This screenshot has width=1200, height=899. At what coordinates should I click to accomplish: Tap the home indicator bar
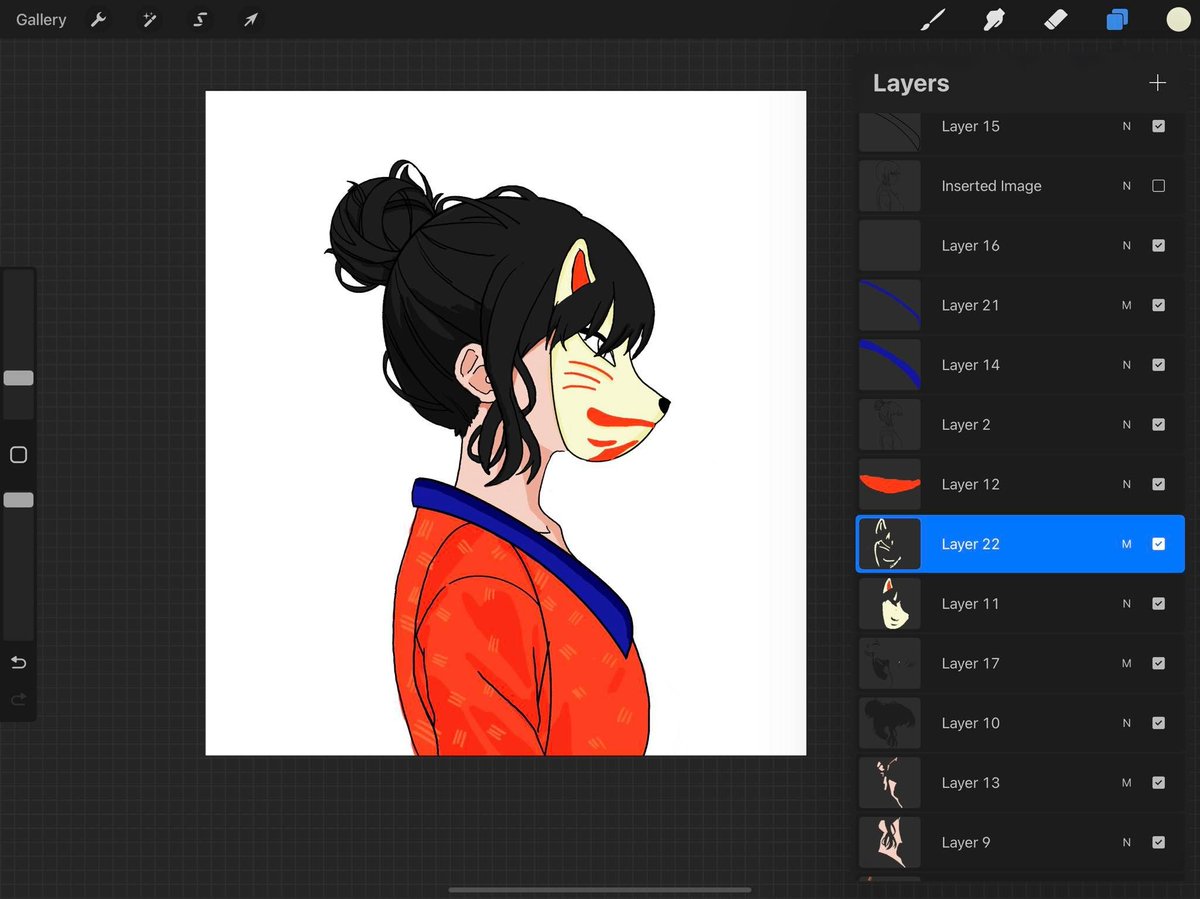click(x=600, y=889)
